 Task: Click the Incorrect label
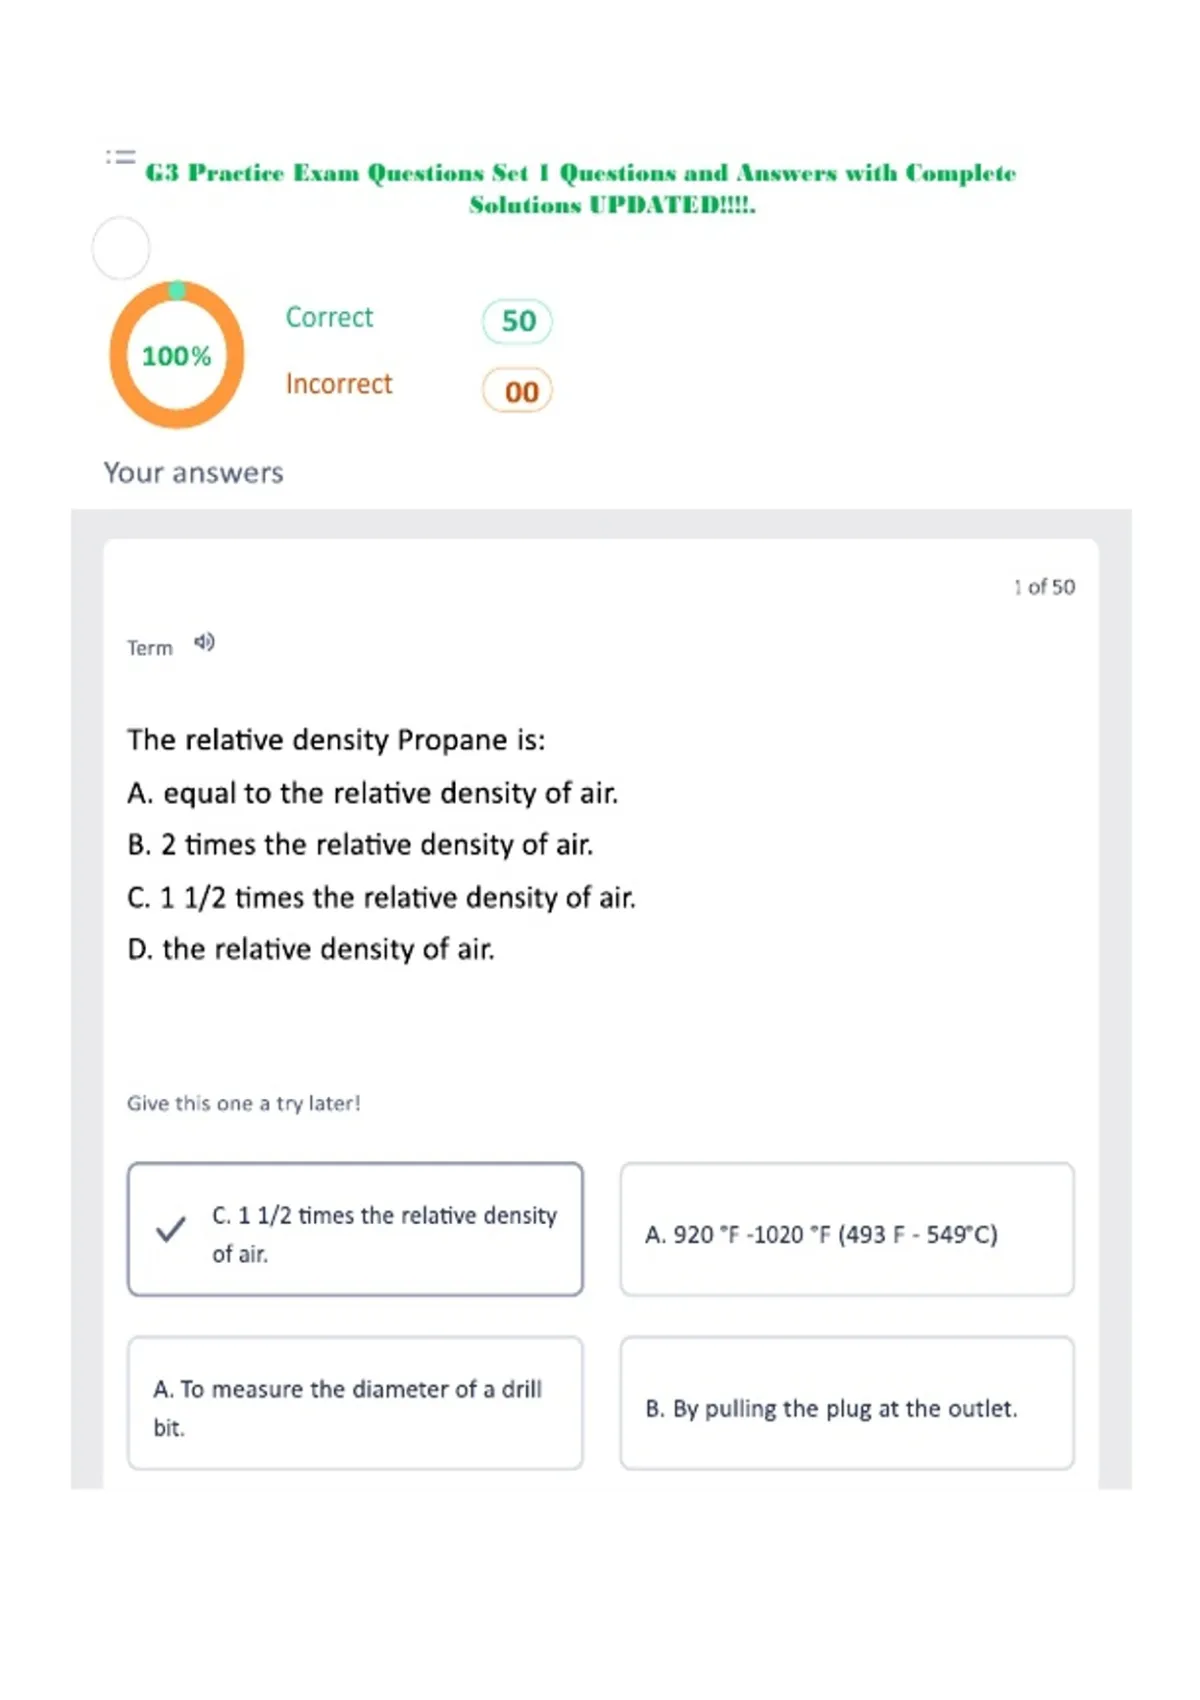pos(339,384)
